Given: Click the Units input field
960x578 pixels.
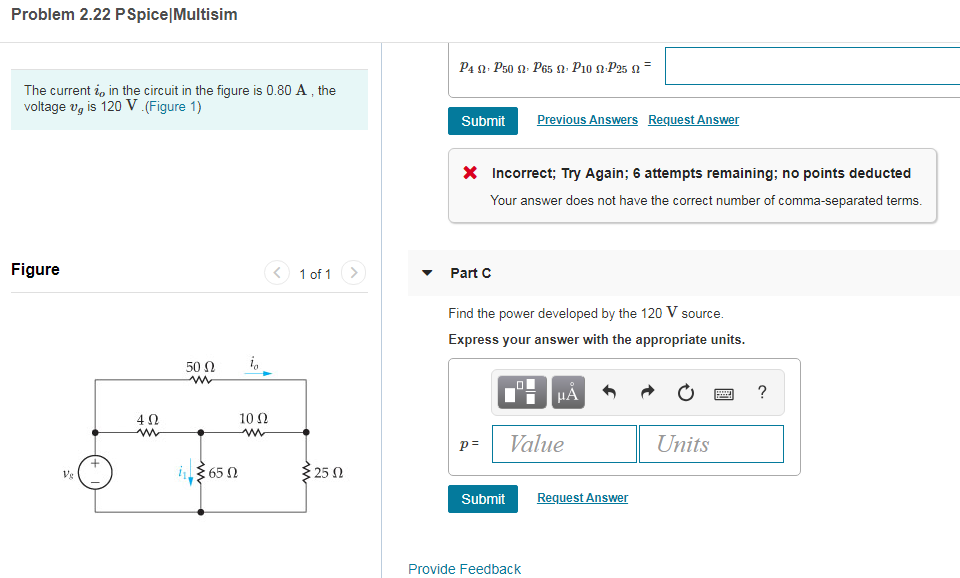Looking at the screenshot, I should point(711,444).
